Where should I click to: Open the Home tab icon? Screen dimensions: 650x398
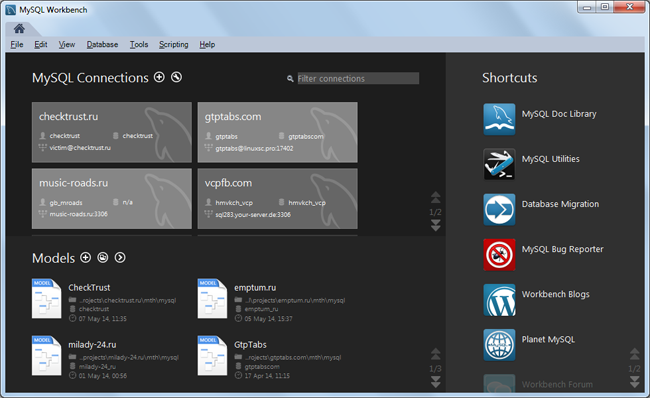(19, 29)
